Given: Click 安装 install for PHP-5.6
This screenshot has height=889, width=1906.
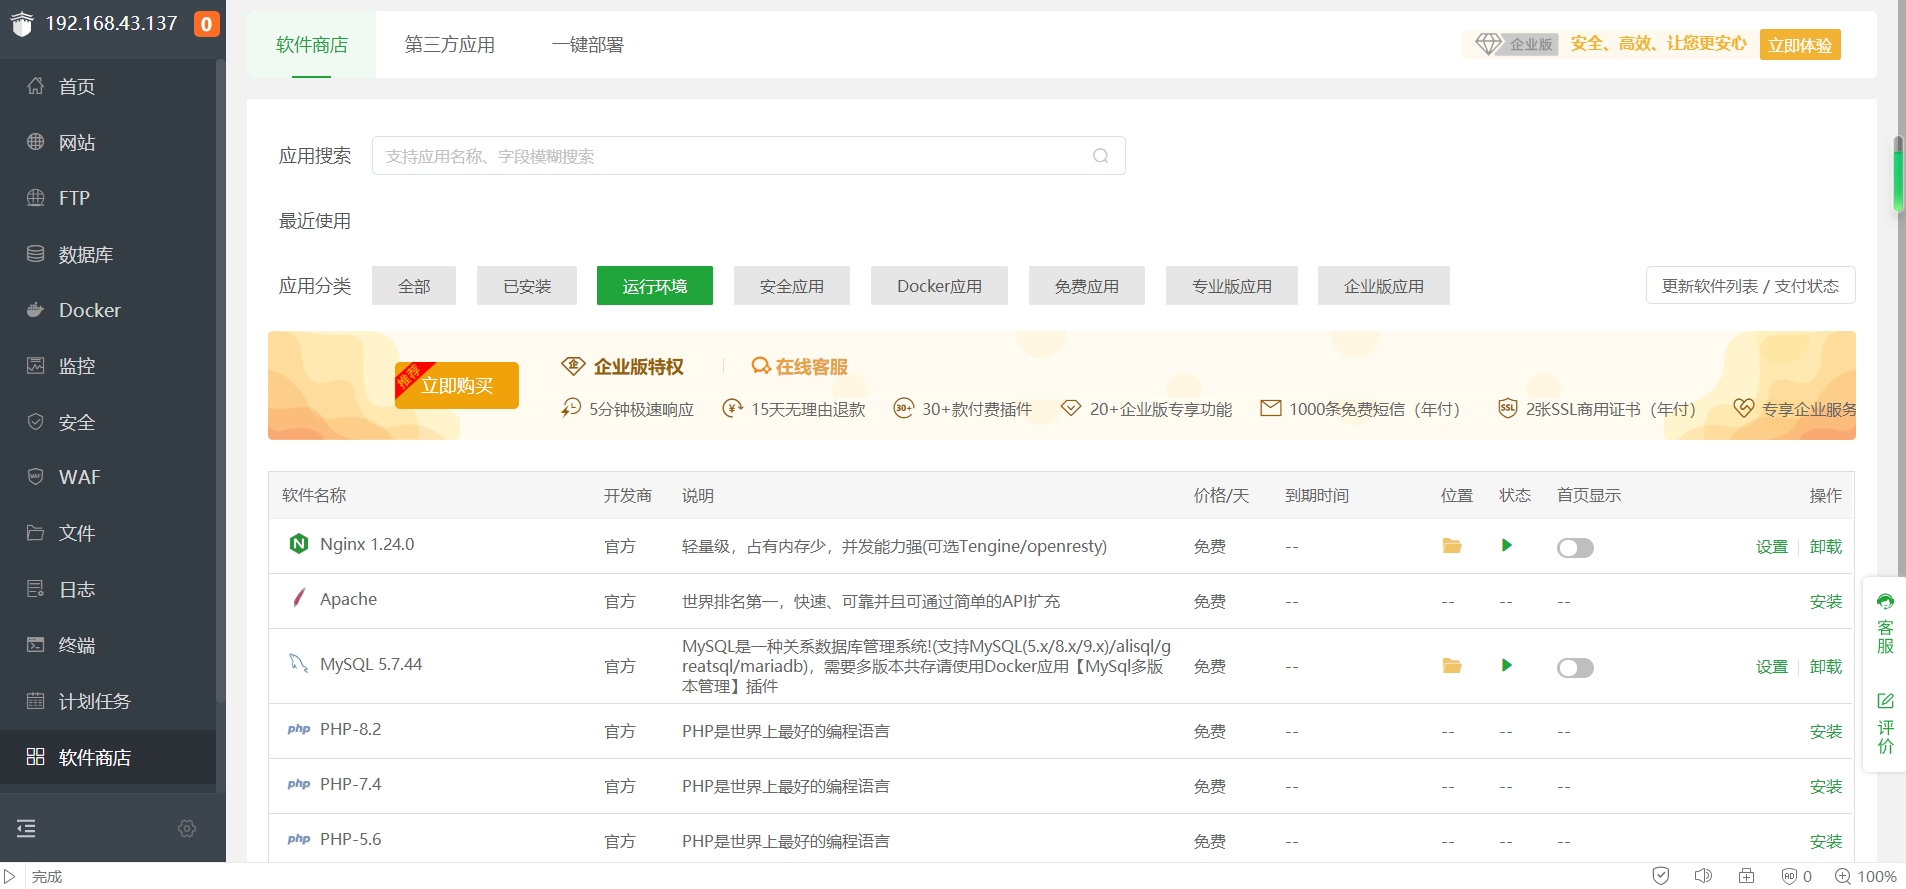Looking at the screenshot, I should [x=1826, y=842].
